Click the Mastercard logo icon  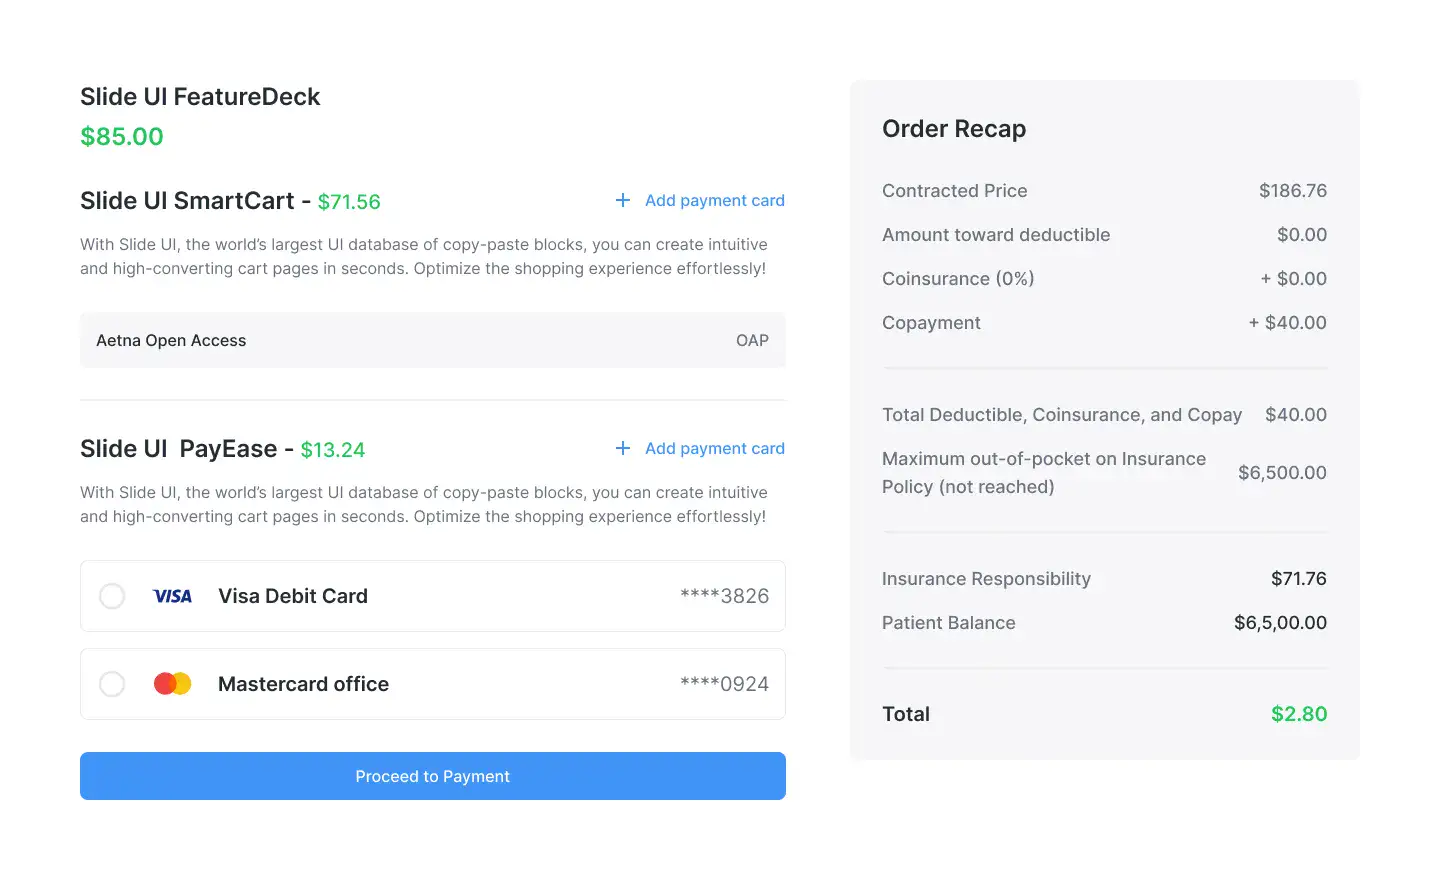pyautogui.click(x=172, y=684)
